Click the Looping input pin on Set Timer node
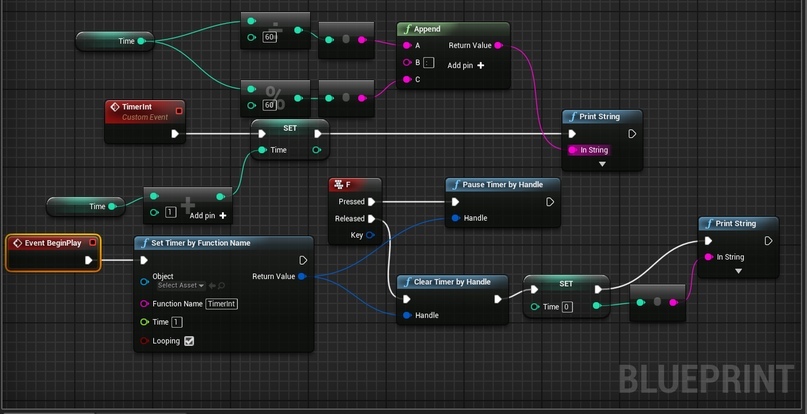 (x=145, y=341)
